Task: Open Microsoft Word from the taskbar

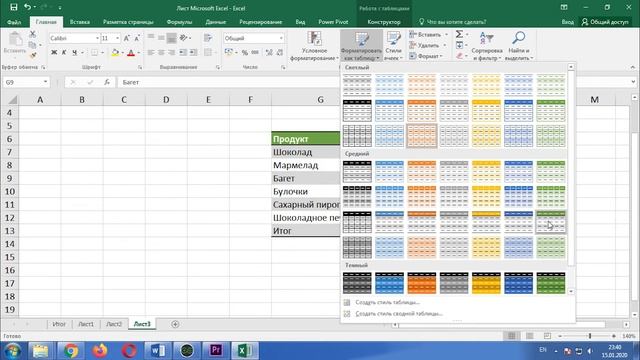Action: (x=158, y=351)
